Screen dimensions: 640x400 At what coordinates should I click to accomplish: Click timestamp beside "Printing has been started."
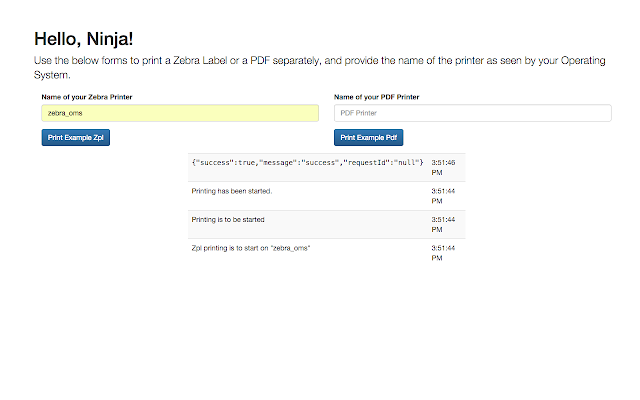click(443, 196)
